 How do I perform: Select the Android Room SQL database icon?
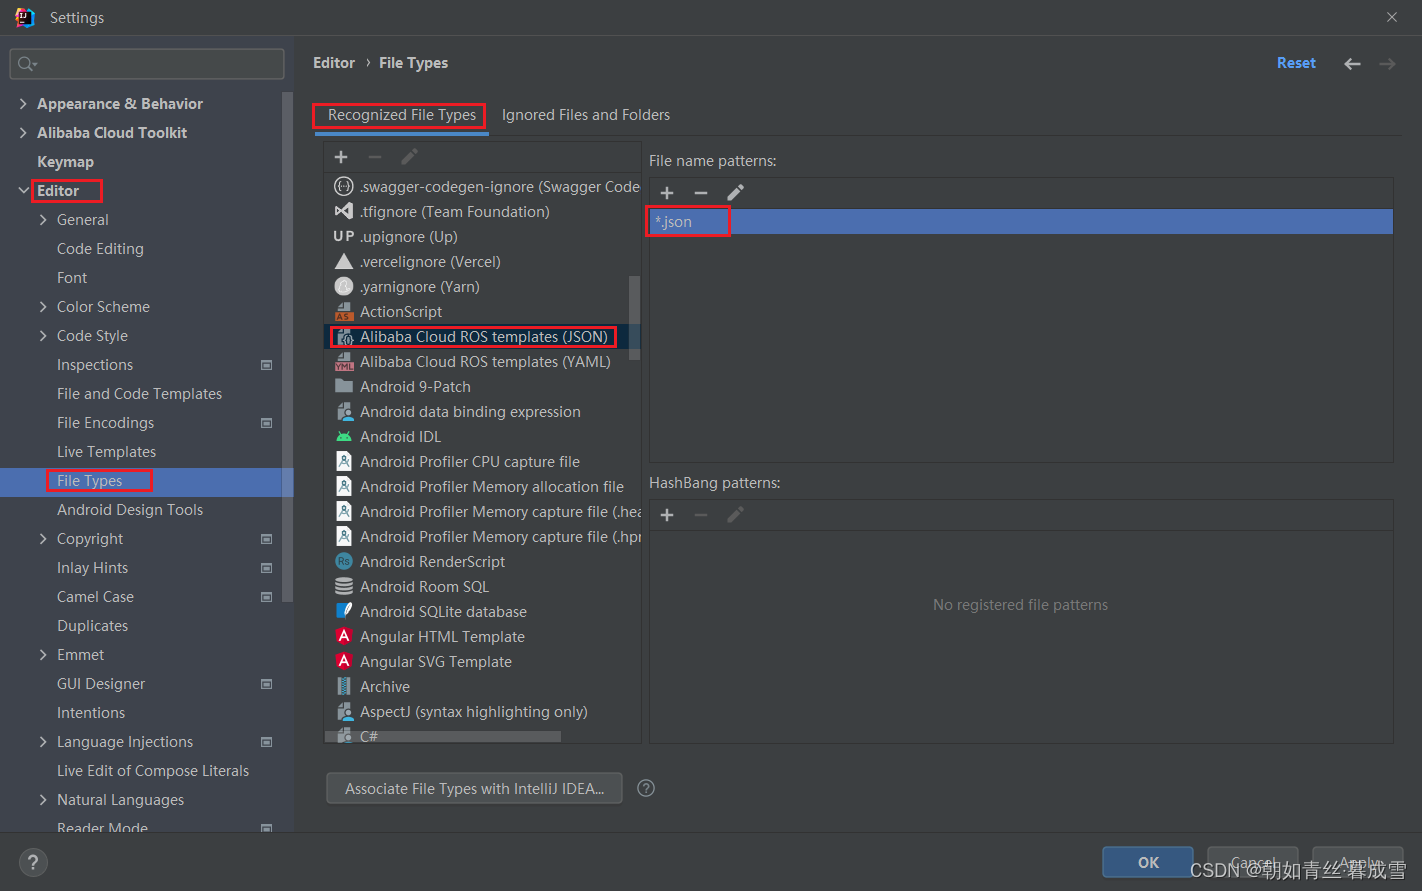(344, 587)
